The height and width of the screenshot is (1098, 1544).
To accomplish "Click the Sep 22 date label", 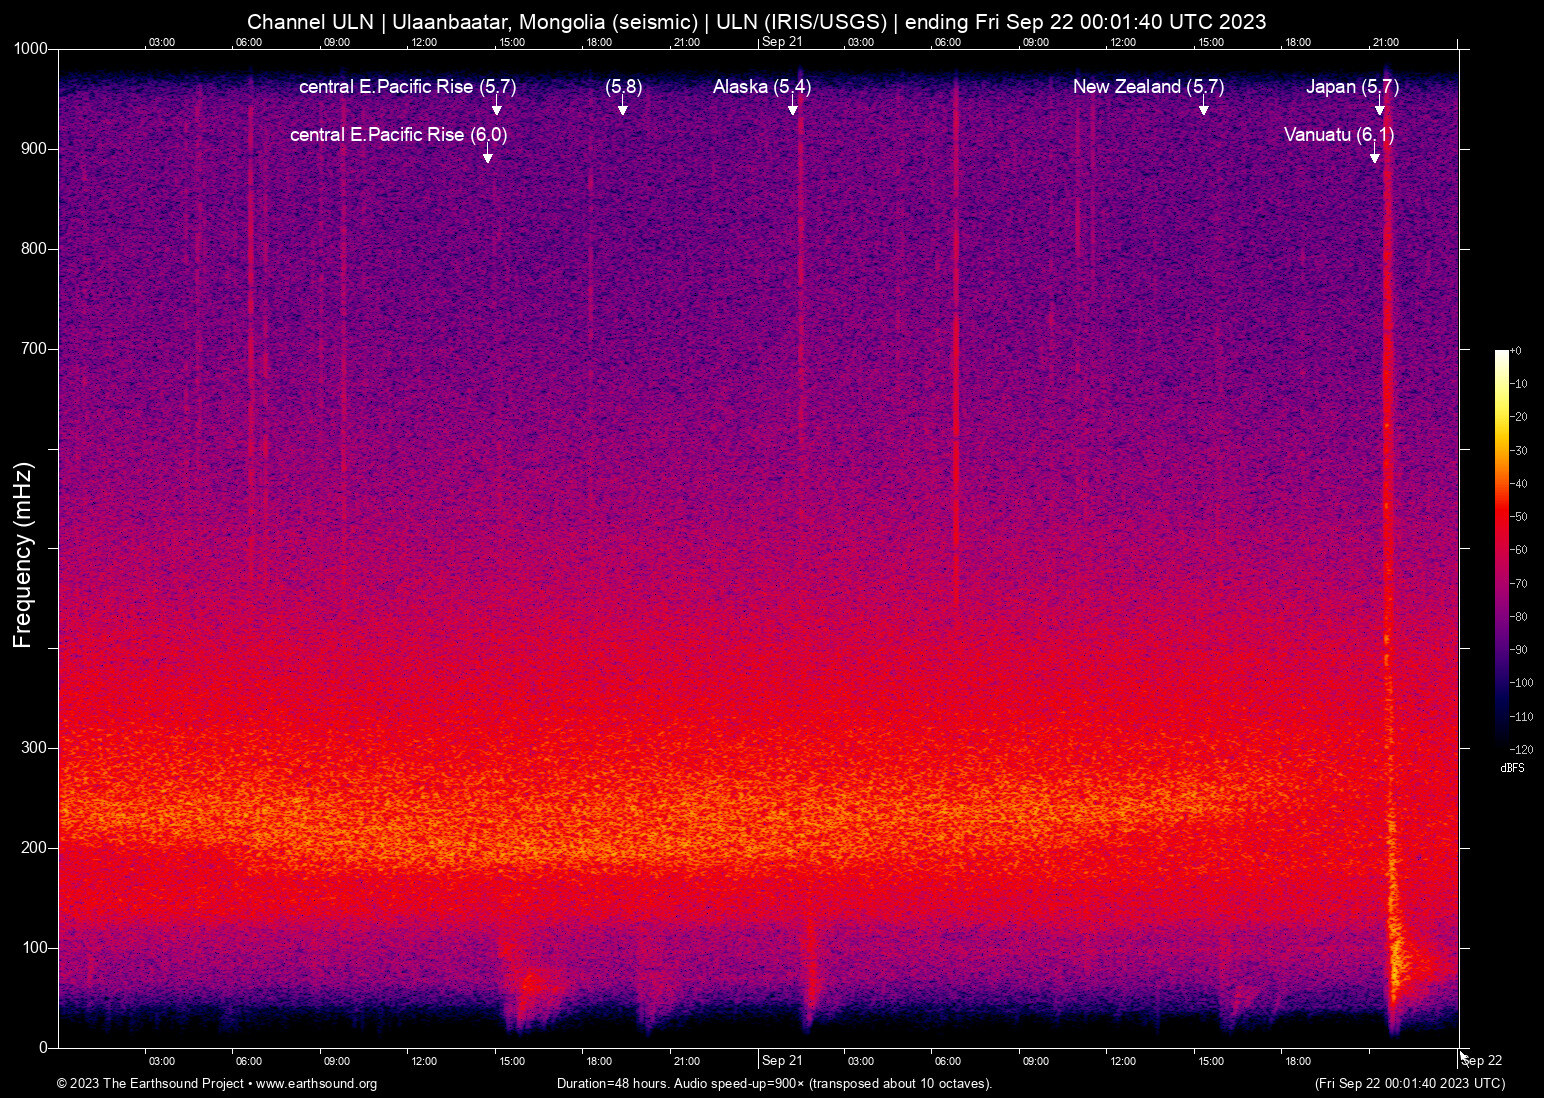I will (1482, 1061).
